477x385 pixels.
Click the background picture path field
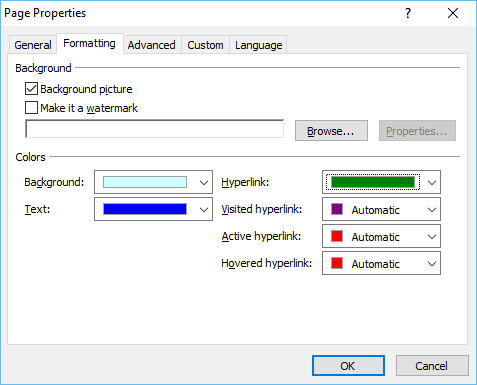coord(155,129)
